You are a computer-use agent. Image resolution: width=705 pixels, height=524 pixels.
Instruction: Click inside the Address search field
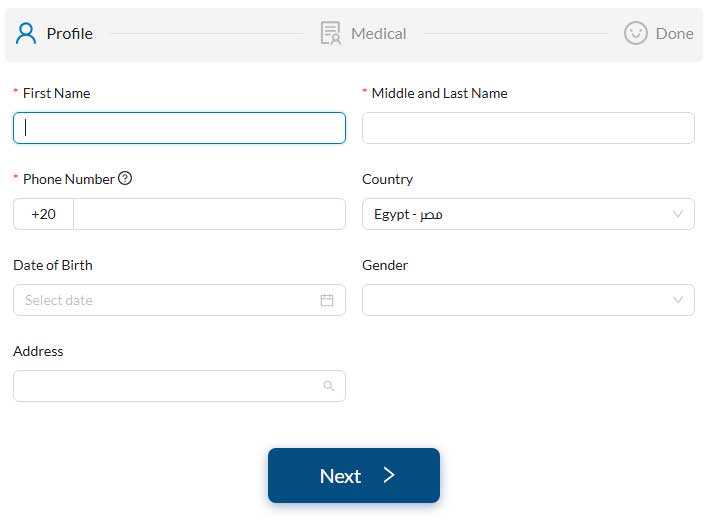[x=165, y=386]
